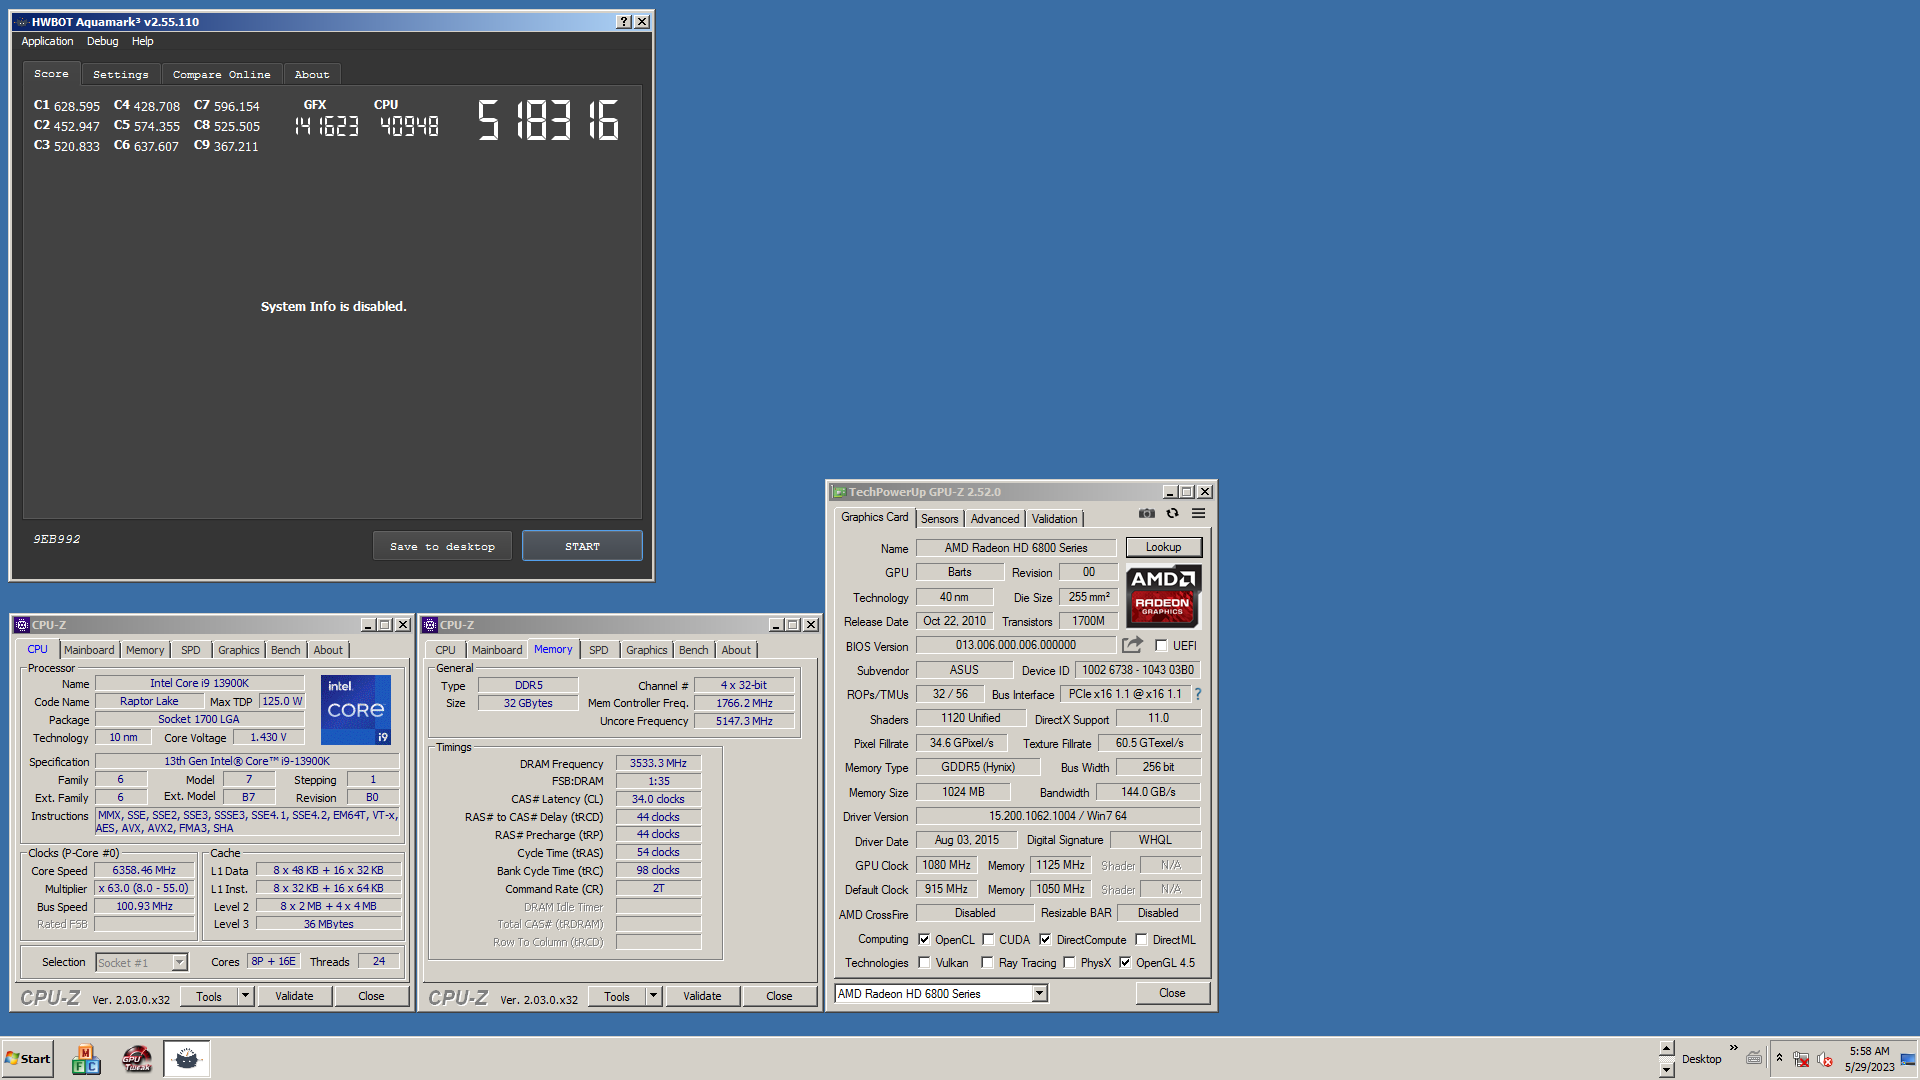
Task: Click the Lookup button in GPU-Z
Action: point(1163,547)
